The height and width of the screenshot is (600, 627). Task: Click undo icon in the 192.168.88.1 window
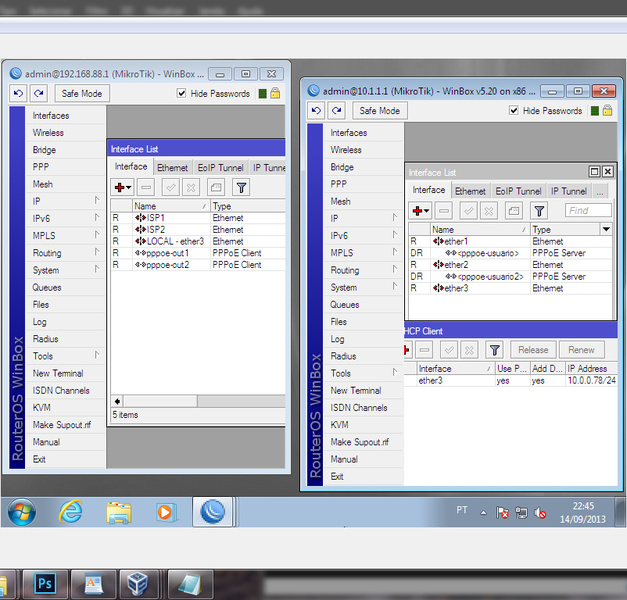tap(18, 93)
